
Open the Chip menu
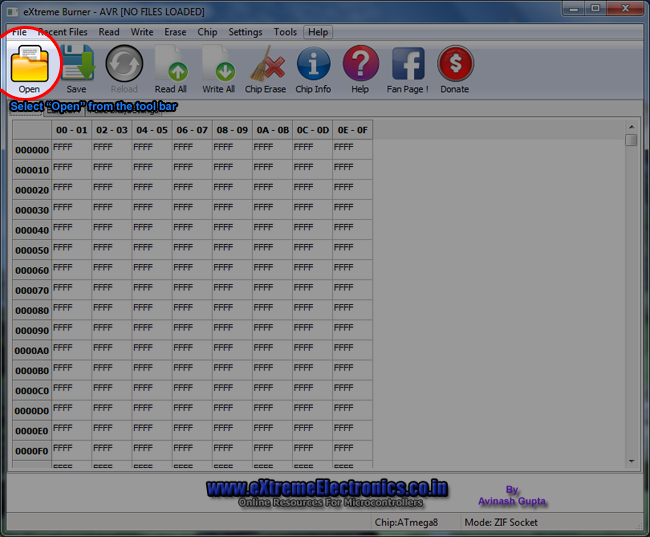[207, 32]
